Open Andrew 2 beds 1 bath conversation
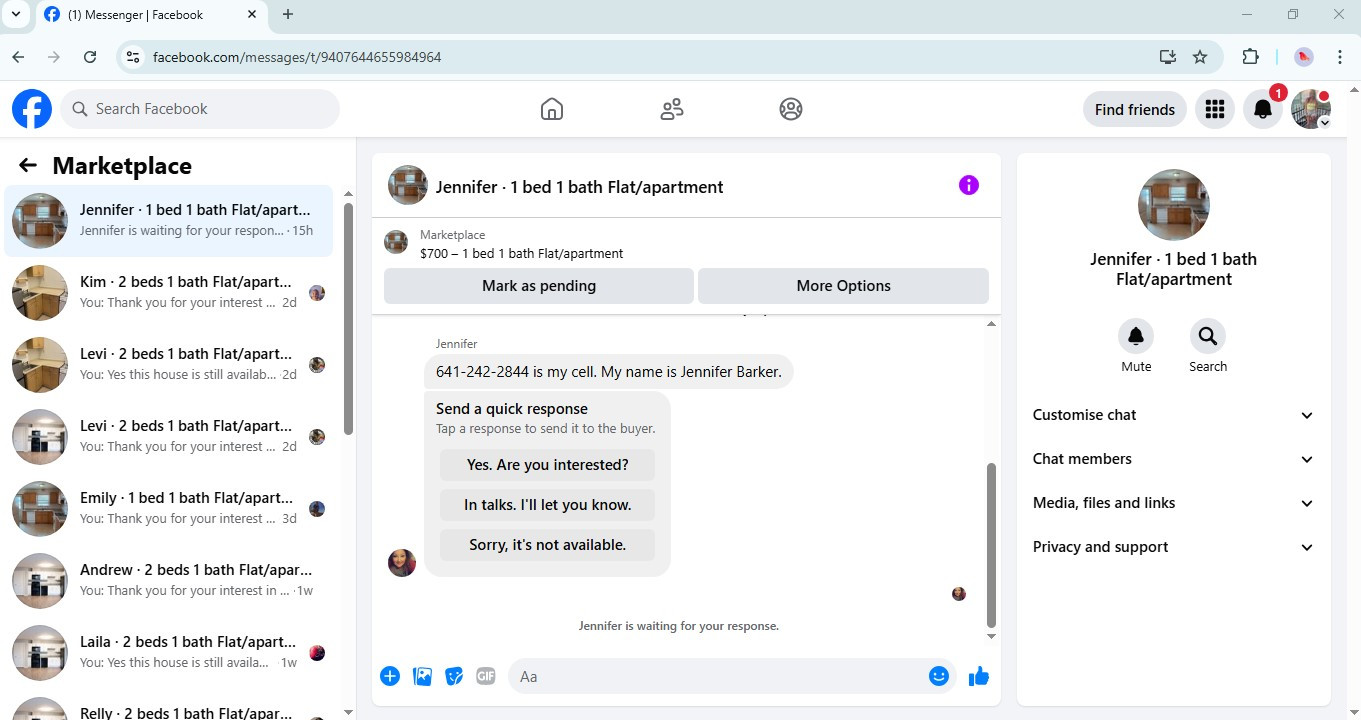This screenshot has height=720, width=1361. 169,581
